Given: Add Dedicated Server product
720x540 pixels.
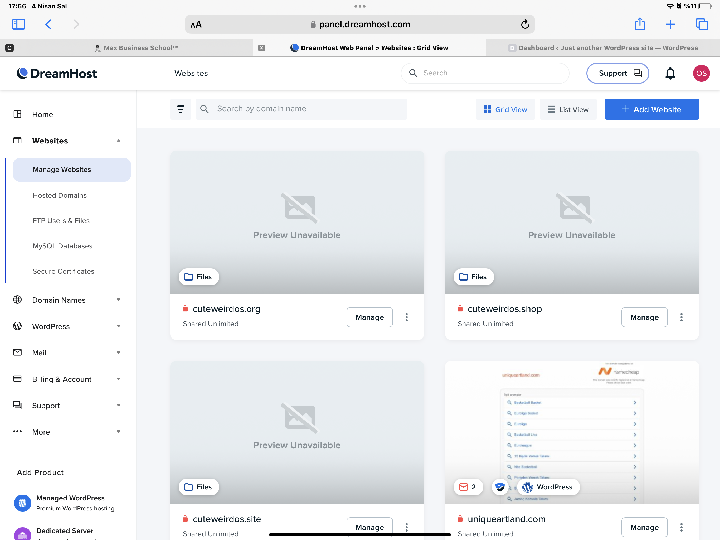Looking at the screenshot, I should click(x=55, y=533).
